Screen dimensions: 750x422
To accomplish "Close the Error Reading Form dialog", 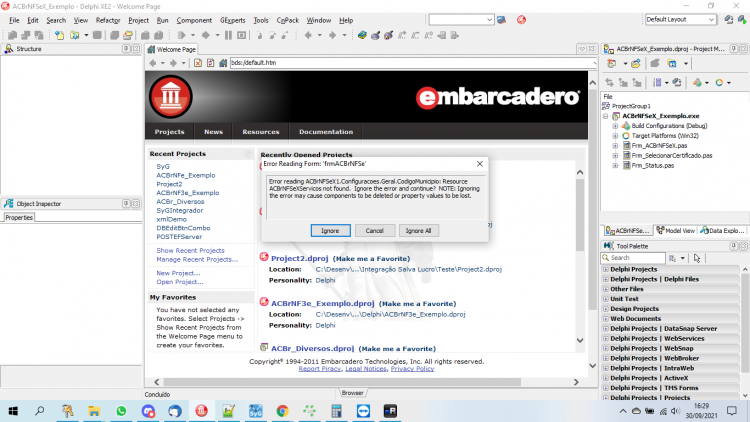I will [480, 164].
